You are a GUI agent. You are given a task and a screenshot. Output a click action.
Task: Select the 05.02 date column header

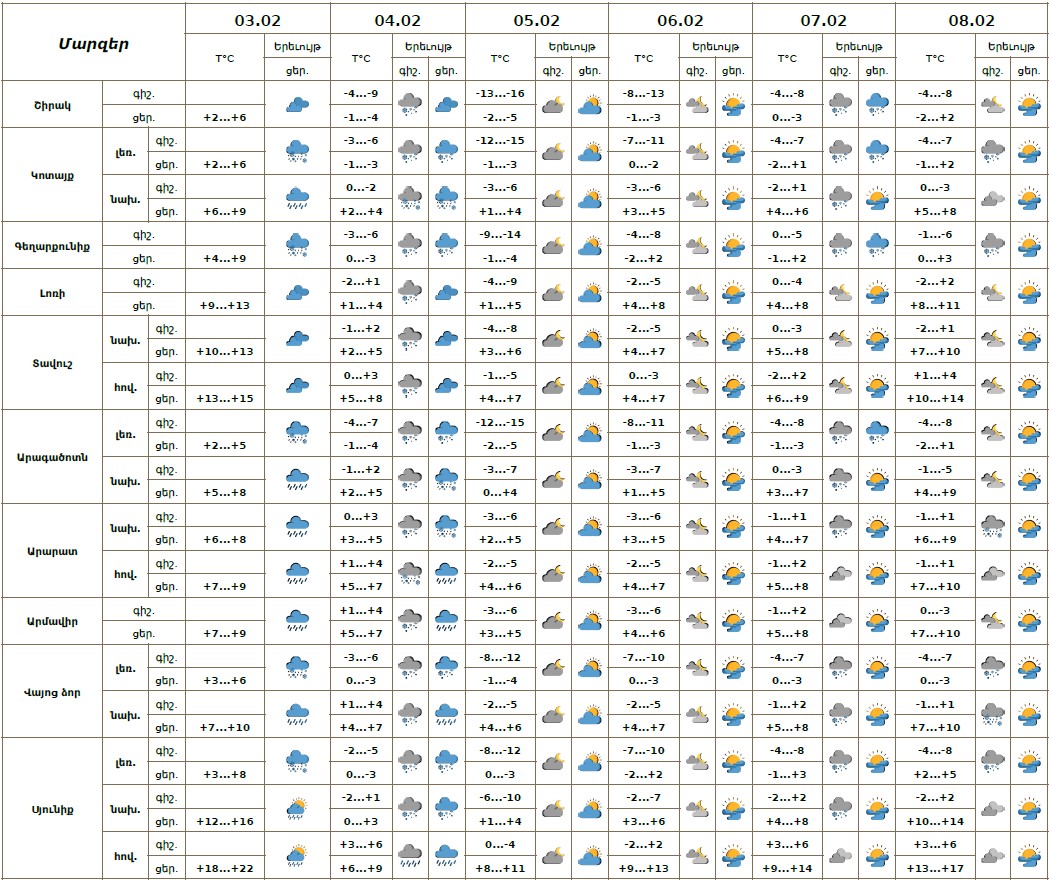537,19
